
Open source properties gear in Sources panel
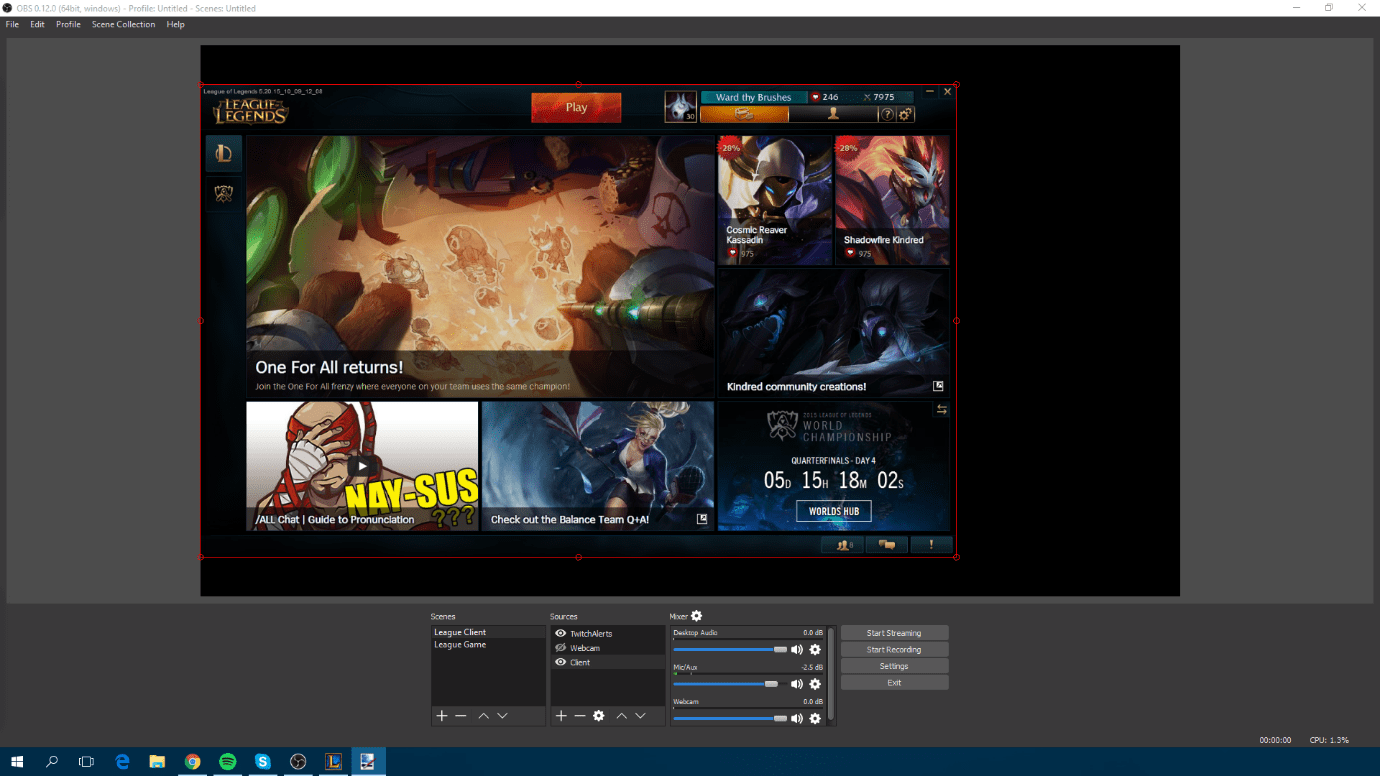click(599, 716)
